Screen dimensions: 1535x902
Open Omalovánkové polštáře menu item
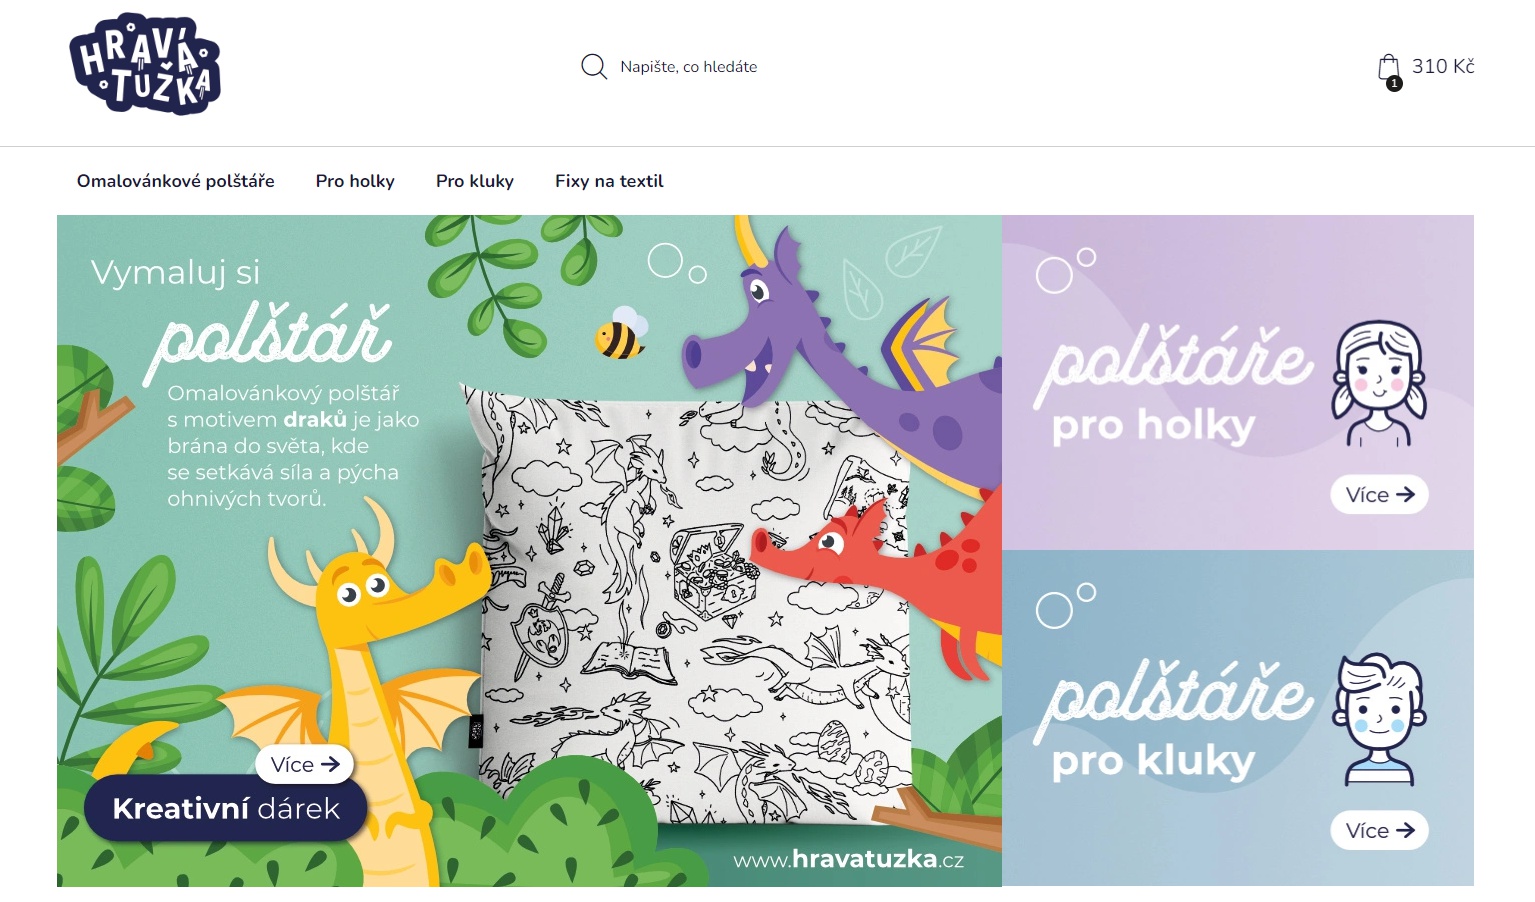coord(176,181)
